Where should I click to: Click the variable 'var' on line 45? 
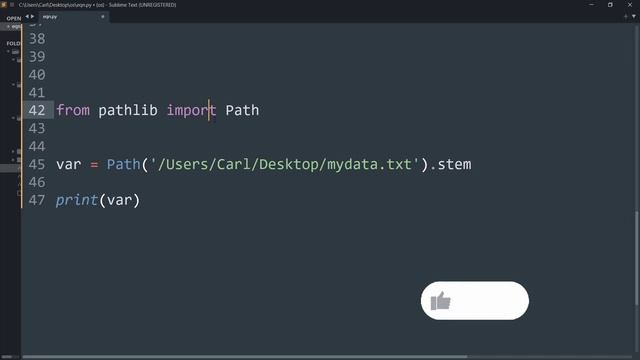pyautogui.click(x=69, y=164)
